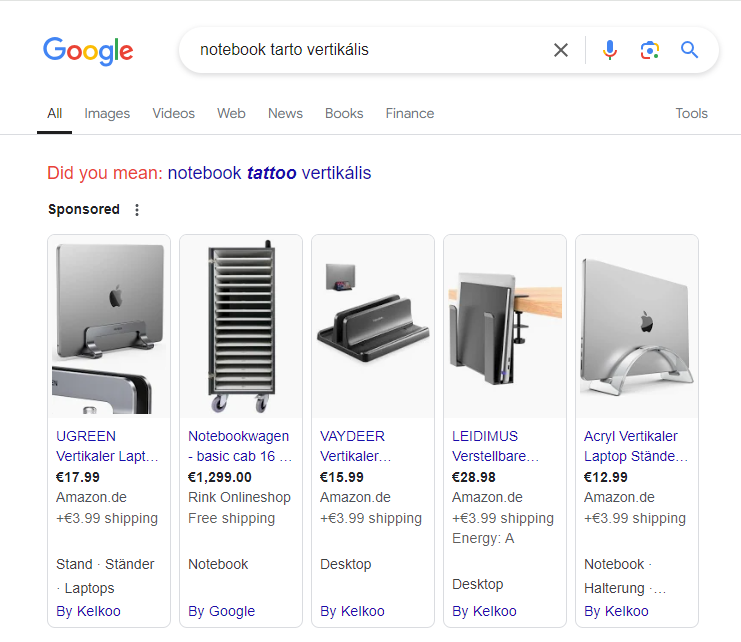Switch to the Images tab
741x642 pixels.
(x=107, y=113)
